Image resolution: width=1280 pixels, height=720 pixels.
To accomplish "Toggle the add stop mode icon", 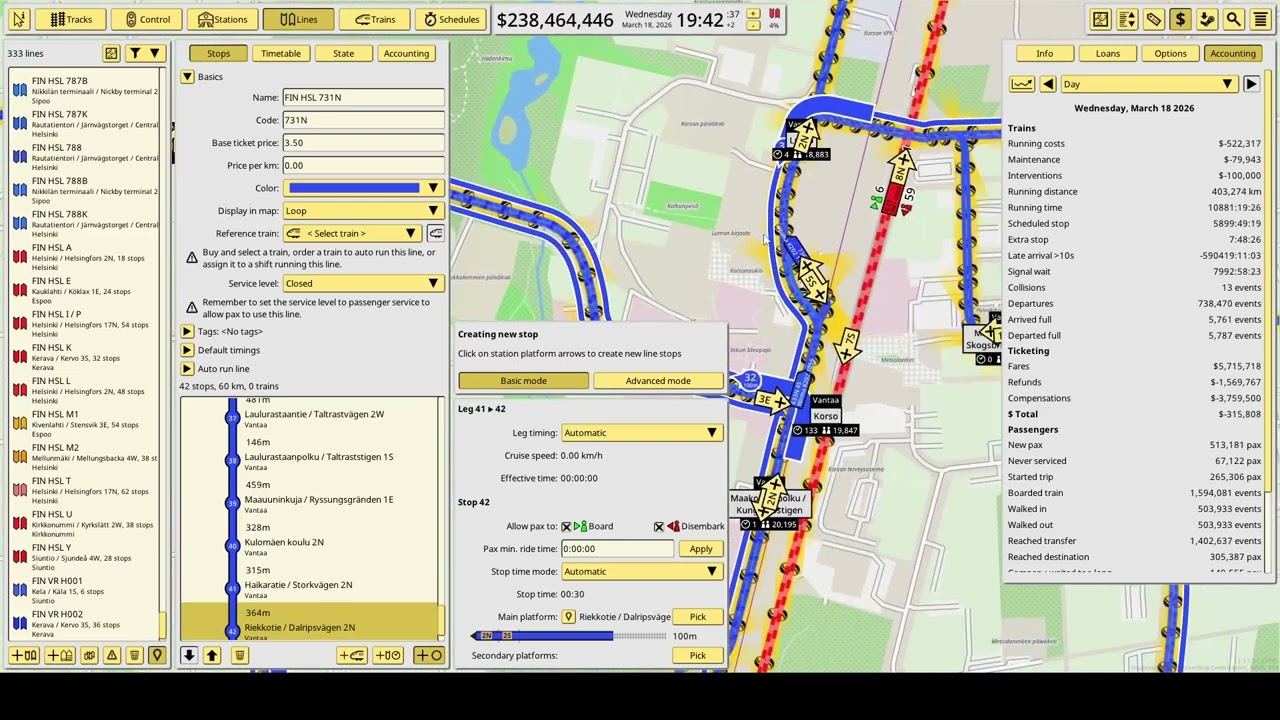I will click(x=429, y=655).
